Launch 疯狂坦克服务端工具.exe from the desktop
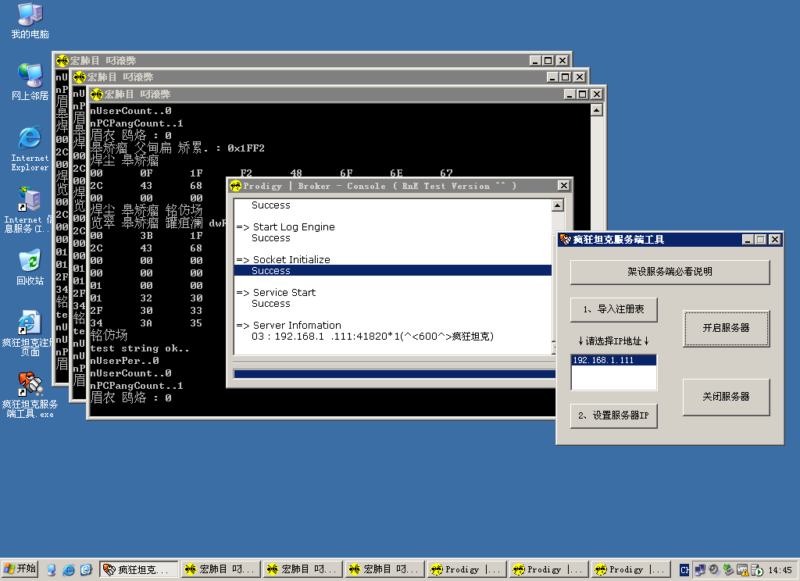800x581 pixels. coord(30,384)
